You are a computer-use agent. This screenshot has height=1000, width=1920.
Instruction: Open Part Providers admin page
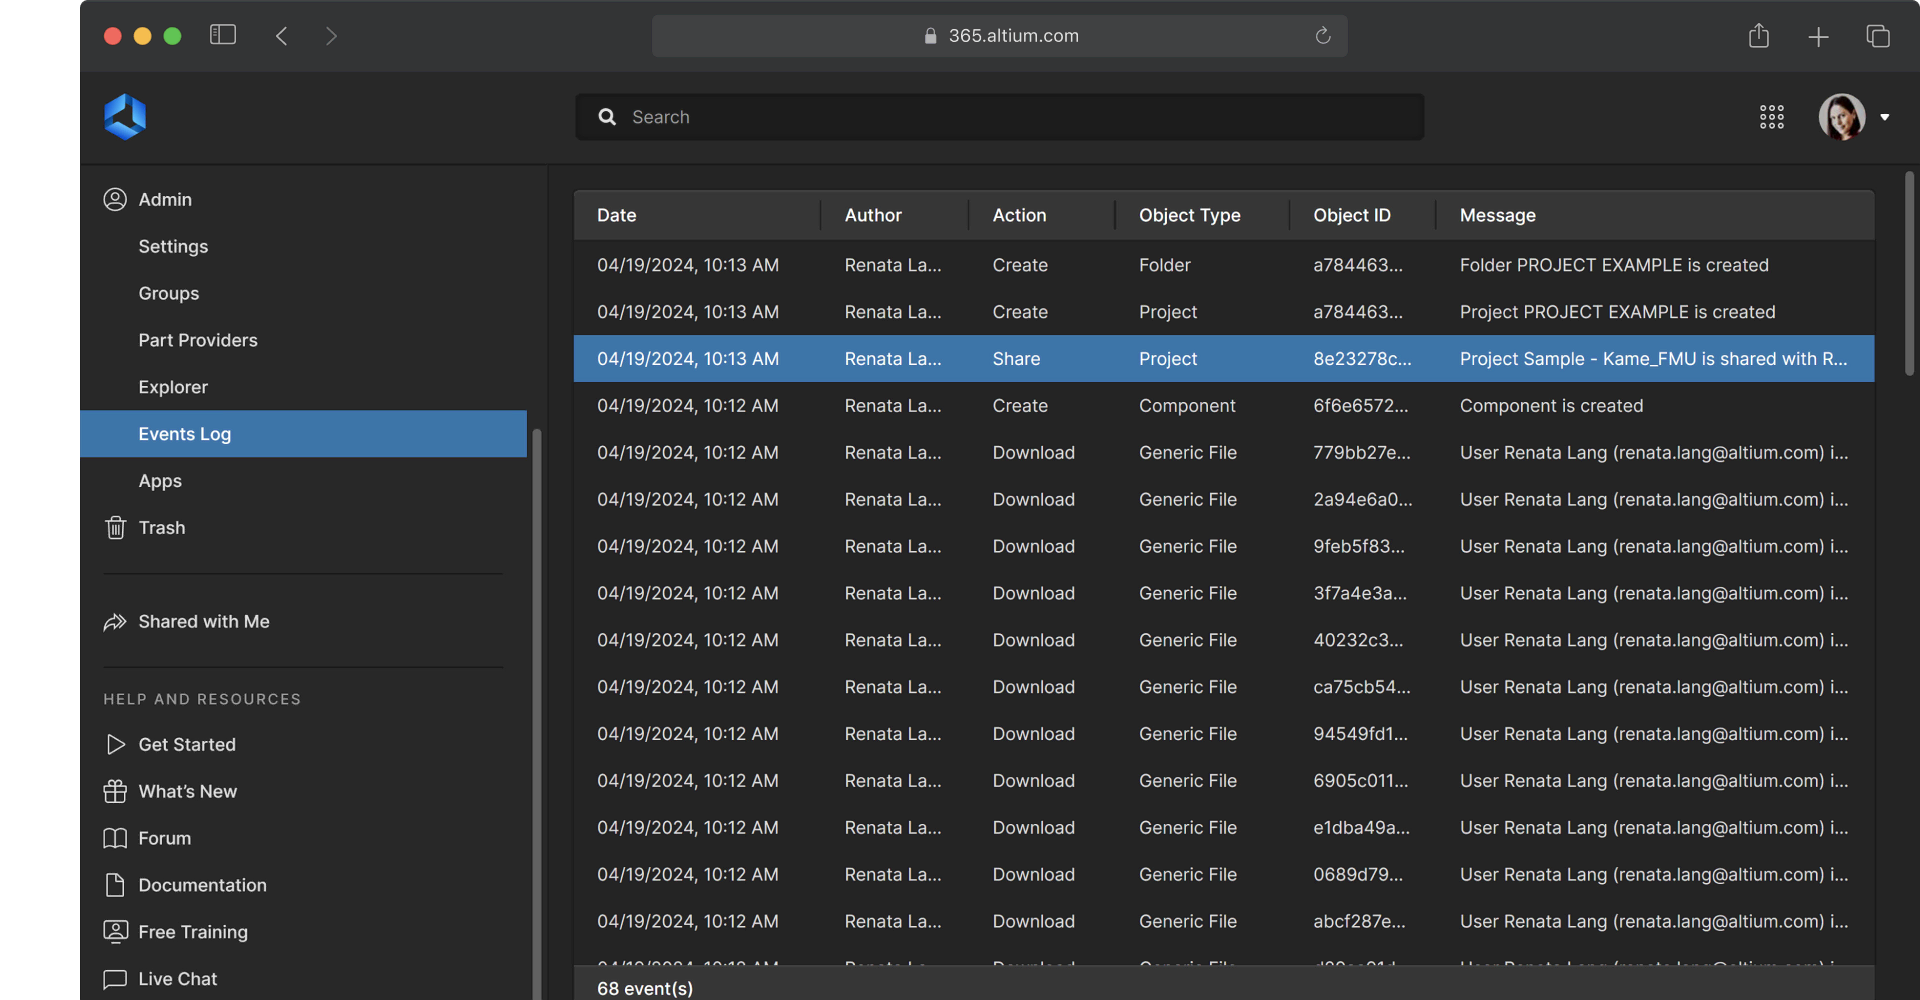point(198,340)
